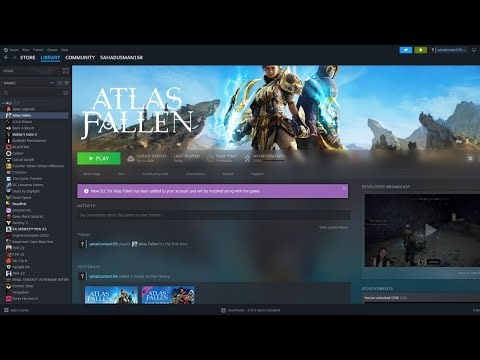Click the info icon in the DLC banner
The width and height of the screenshot is (480, 360).
[86, 191]
